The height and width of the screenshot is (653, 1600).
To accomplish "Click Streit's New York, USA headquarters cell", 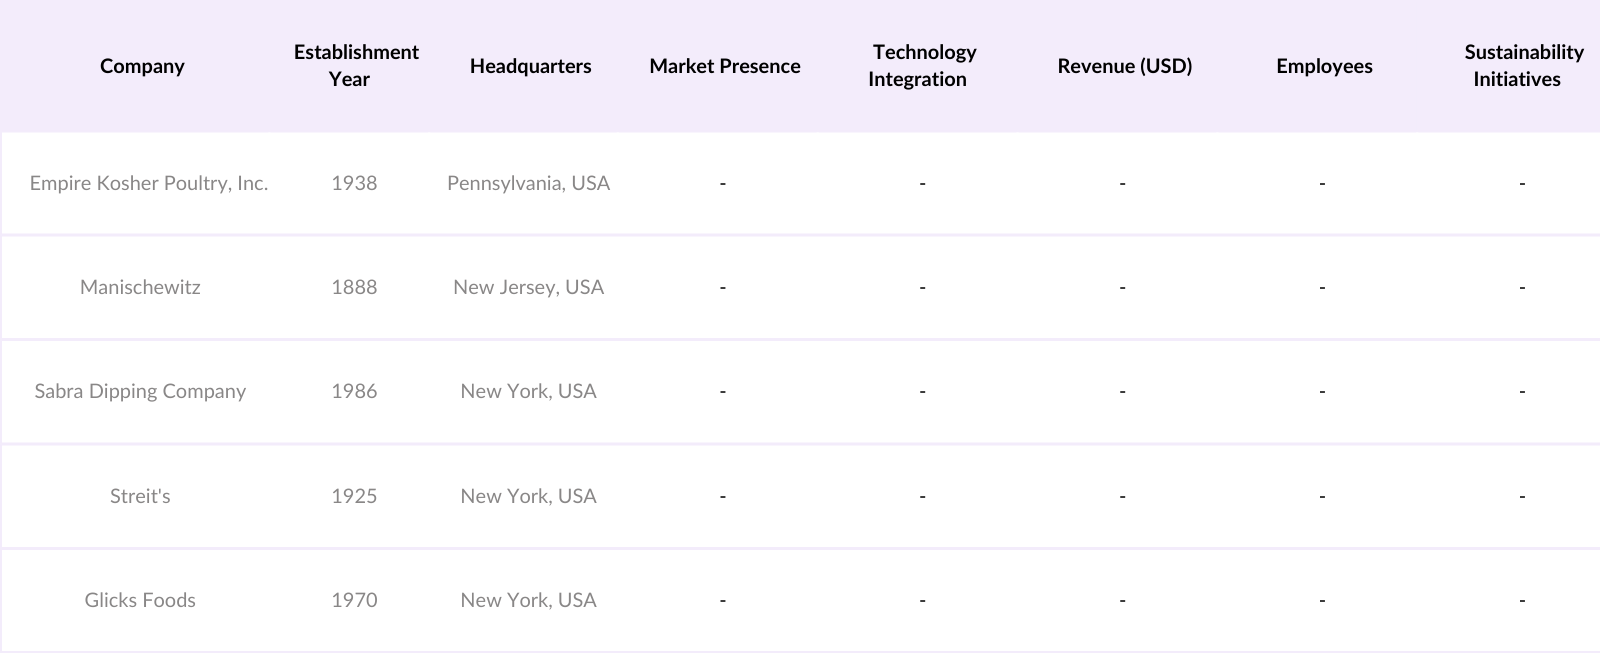I will point(528,496).
